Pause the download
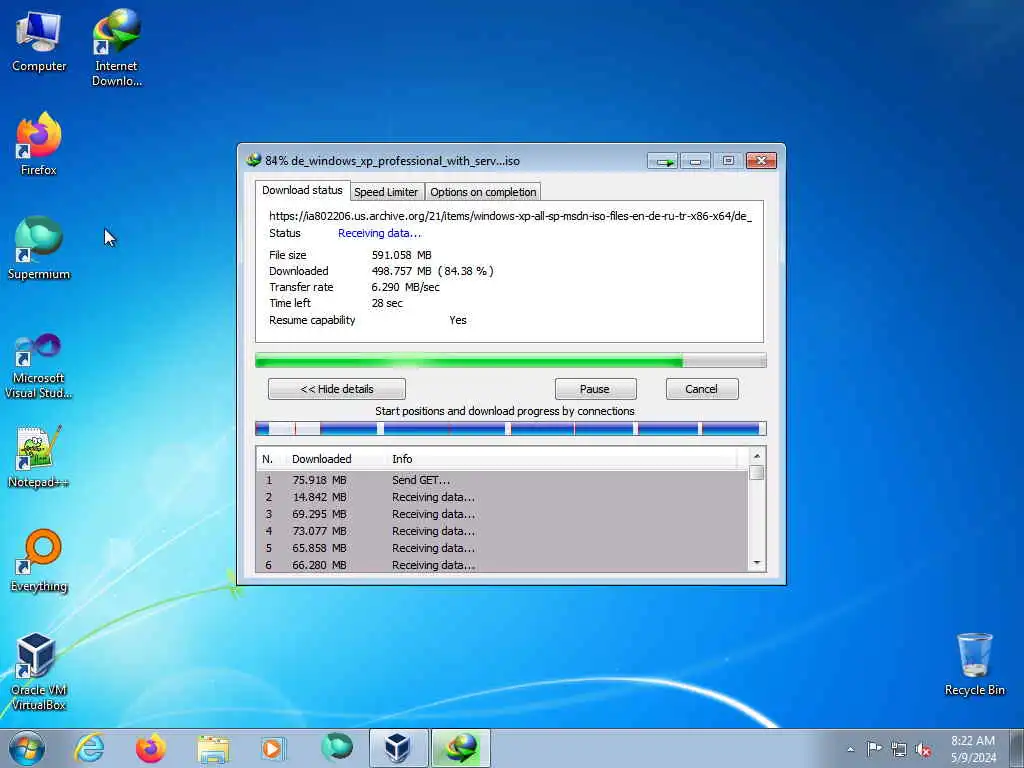This screenshot has height=768, width=1024. click(x=595, y=389)
